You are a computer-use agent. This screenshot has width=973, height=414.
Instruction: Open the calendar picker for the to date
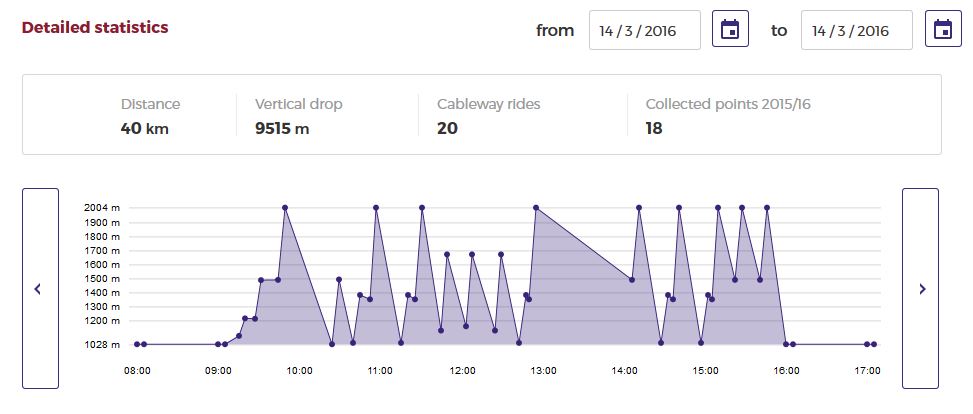pos(943,29)
